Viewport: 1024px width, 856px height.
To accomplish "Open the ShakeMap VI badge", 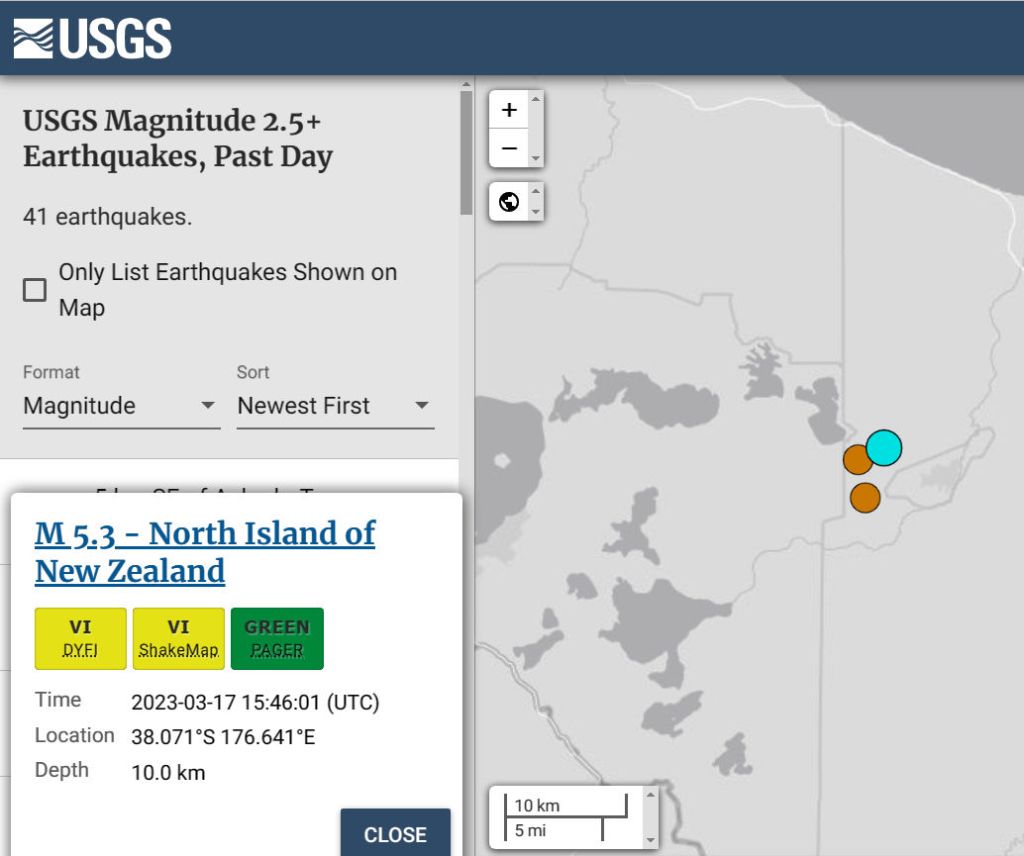I will [178, 638].
